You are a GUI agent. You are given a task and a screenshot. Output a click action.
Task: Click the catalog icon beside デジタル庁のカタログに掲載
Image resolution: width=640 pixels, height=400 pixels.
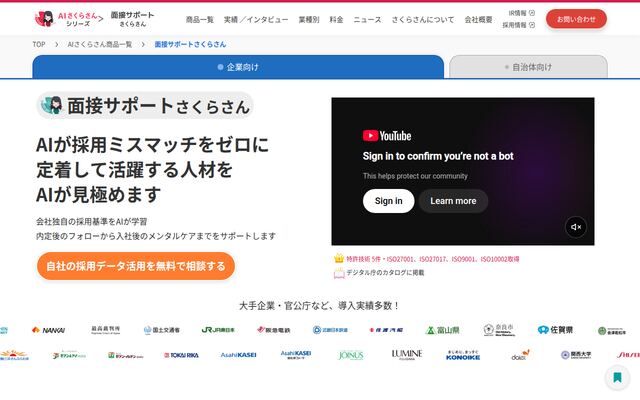coord(339,273)
